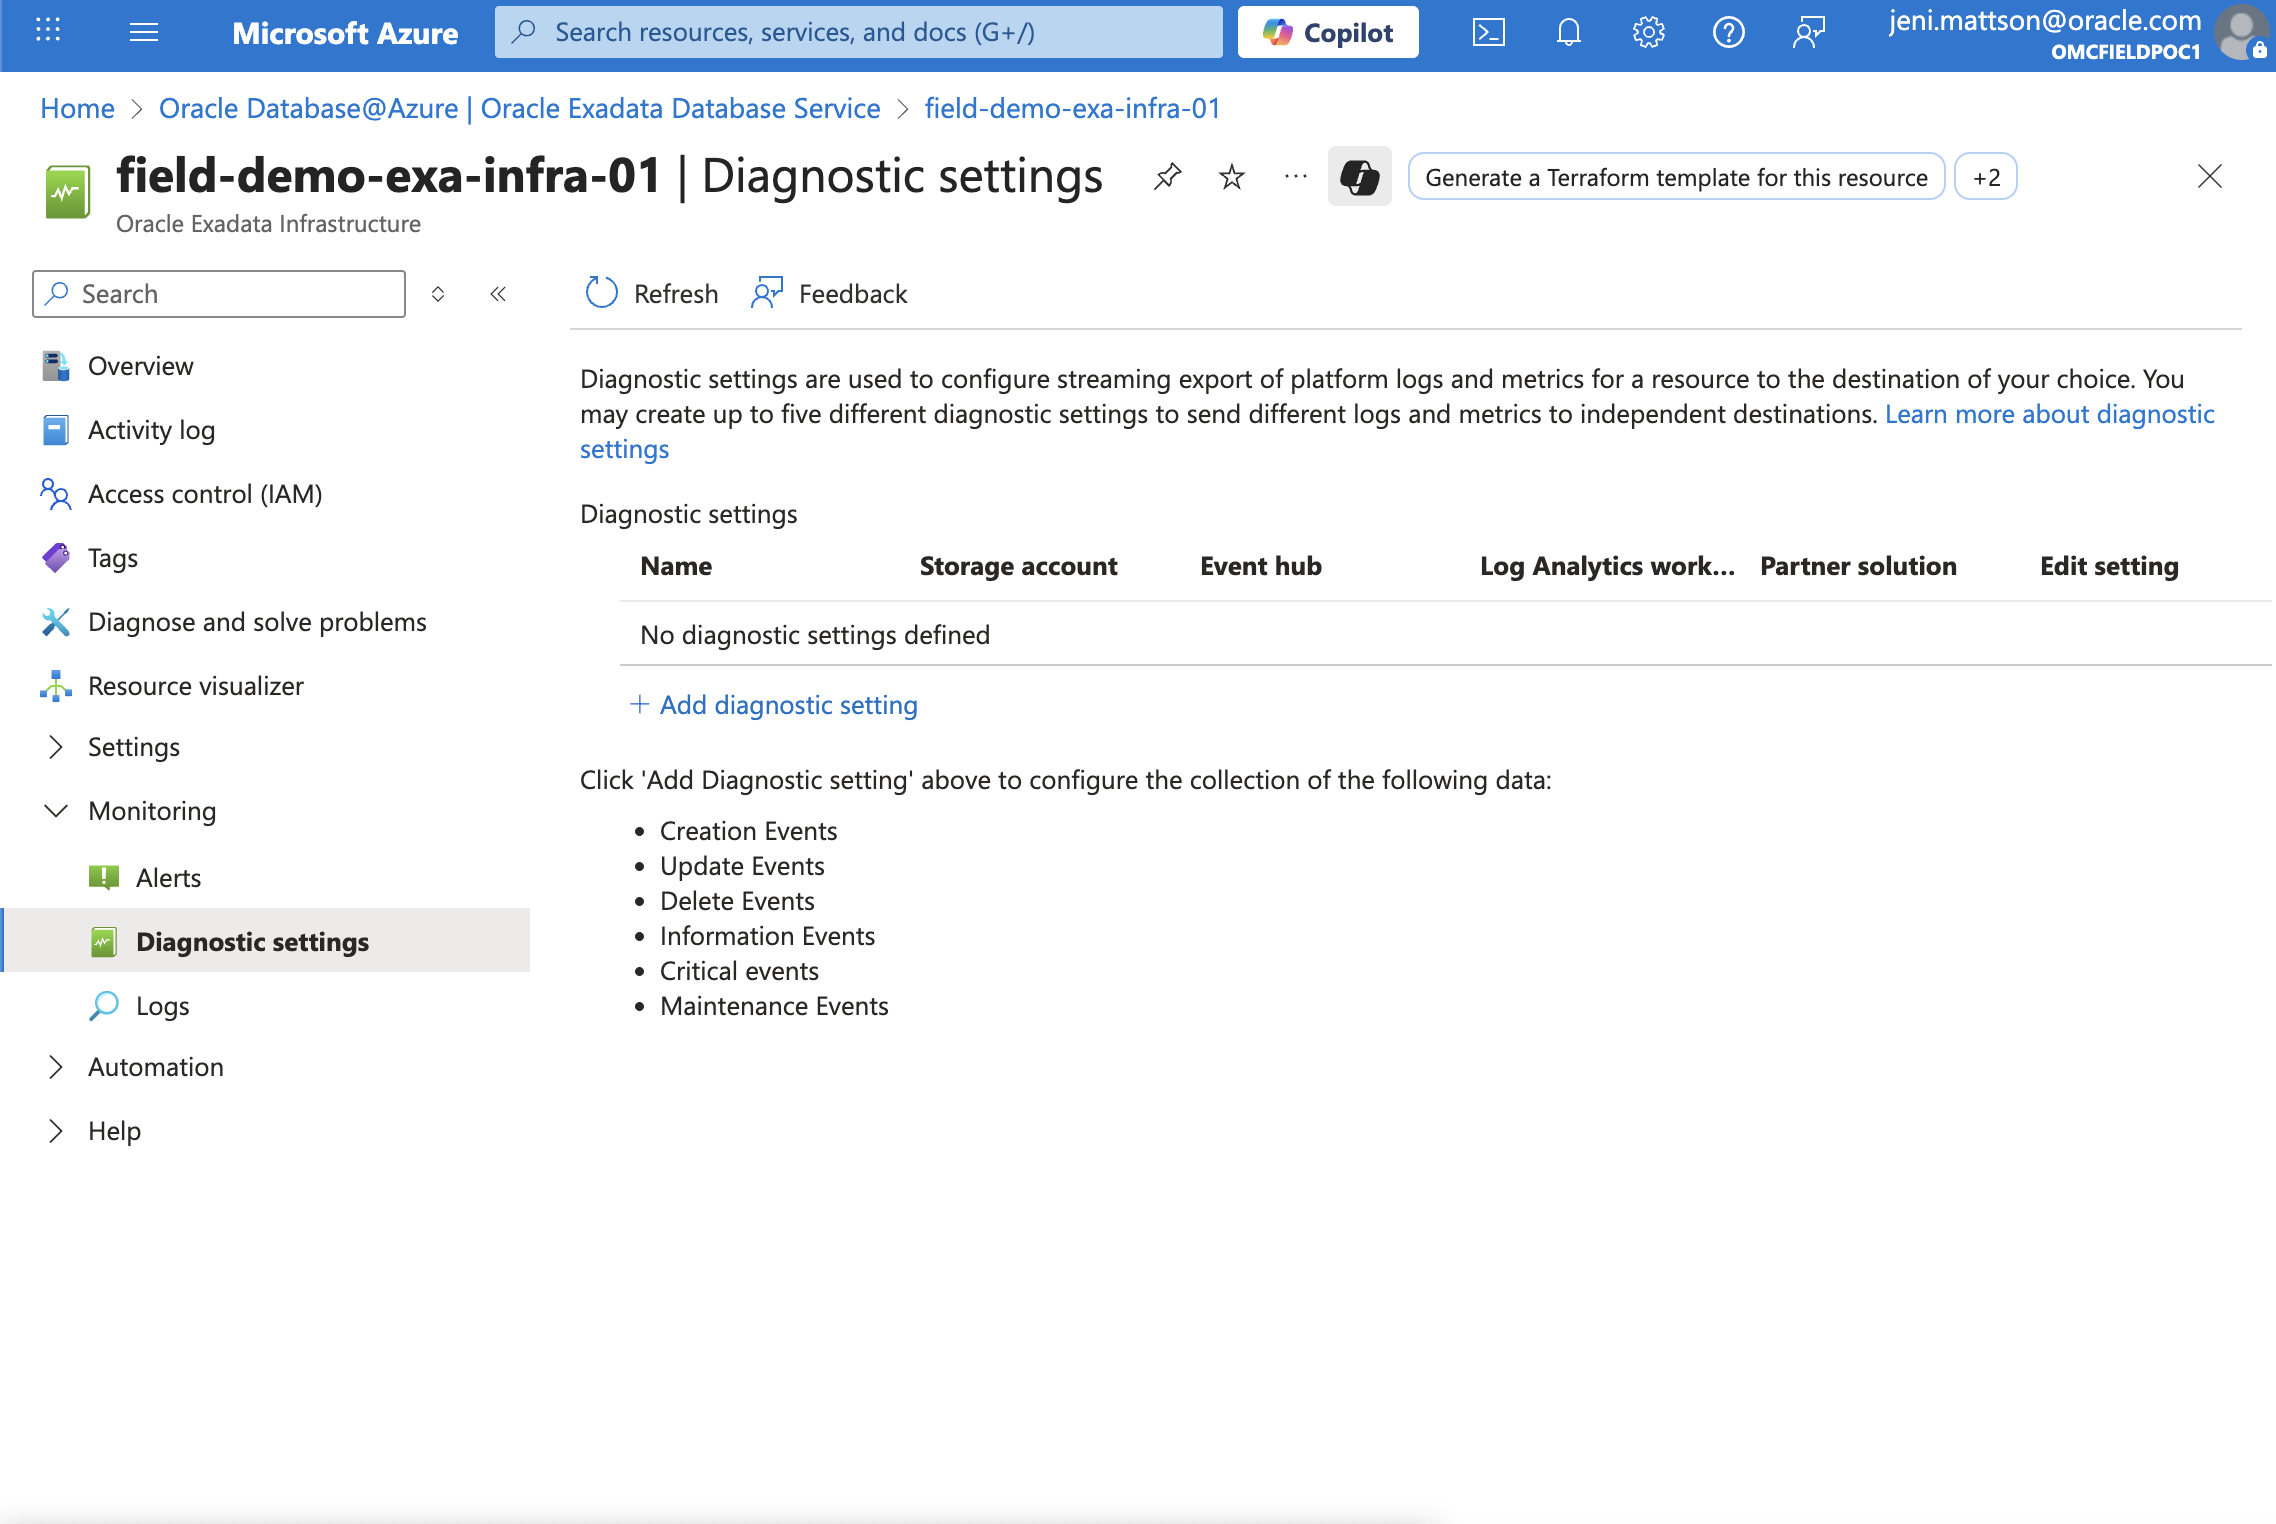The height and width of the screenshot is (1524, 2276).
Task: Open the More actions ellipsis menu
Action: [x=1294, y=177]
